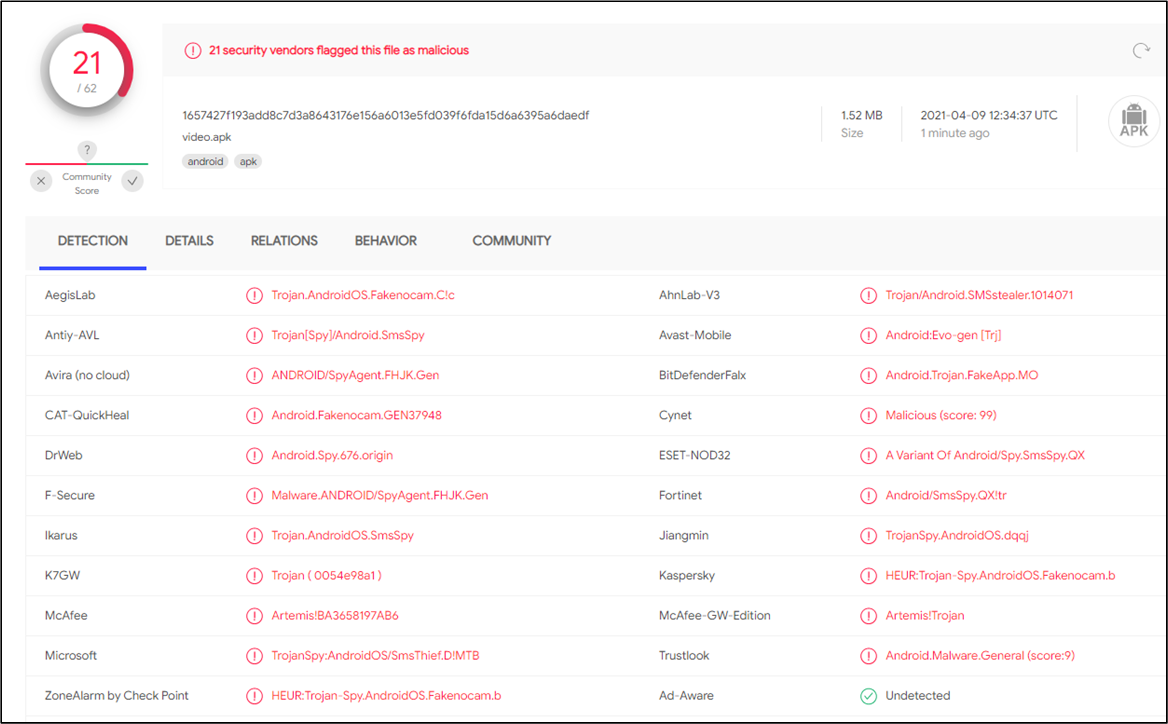
Task: Click A Variant Of Android/Spy.SmsSpy.QX
Action: [985, 456]
